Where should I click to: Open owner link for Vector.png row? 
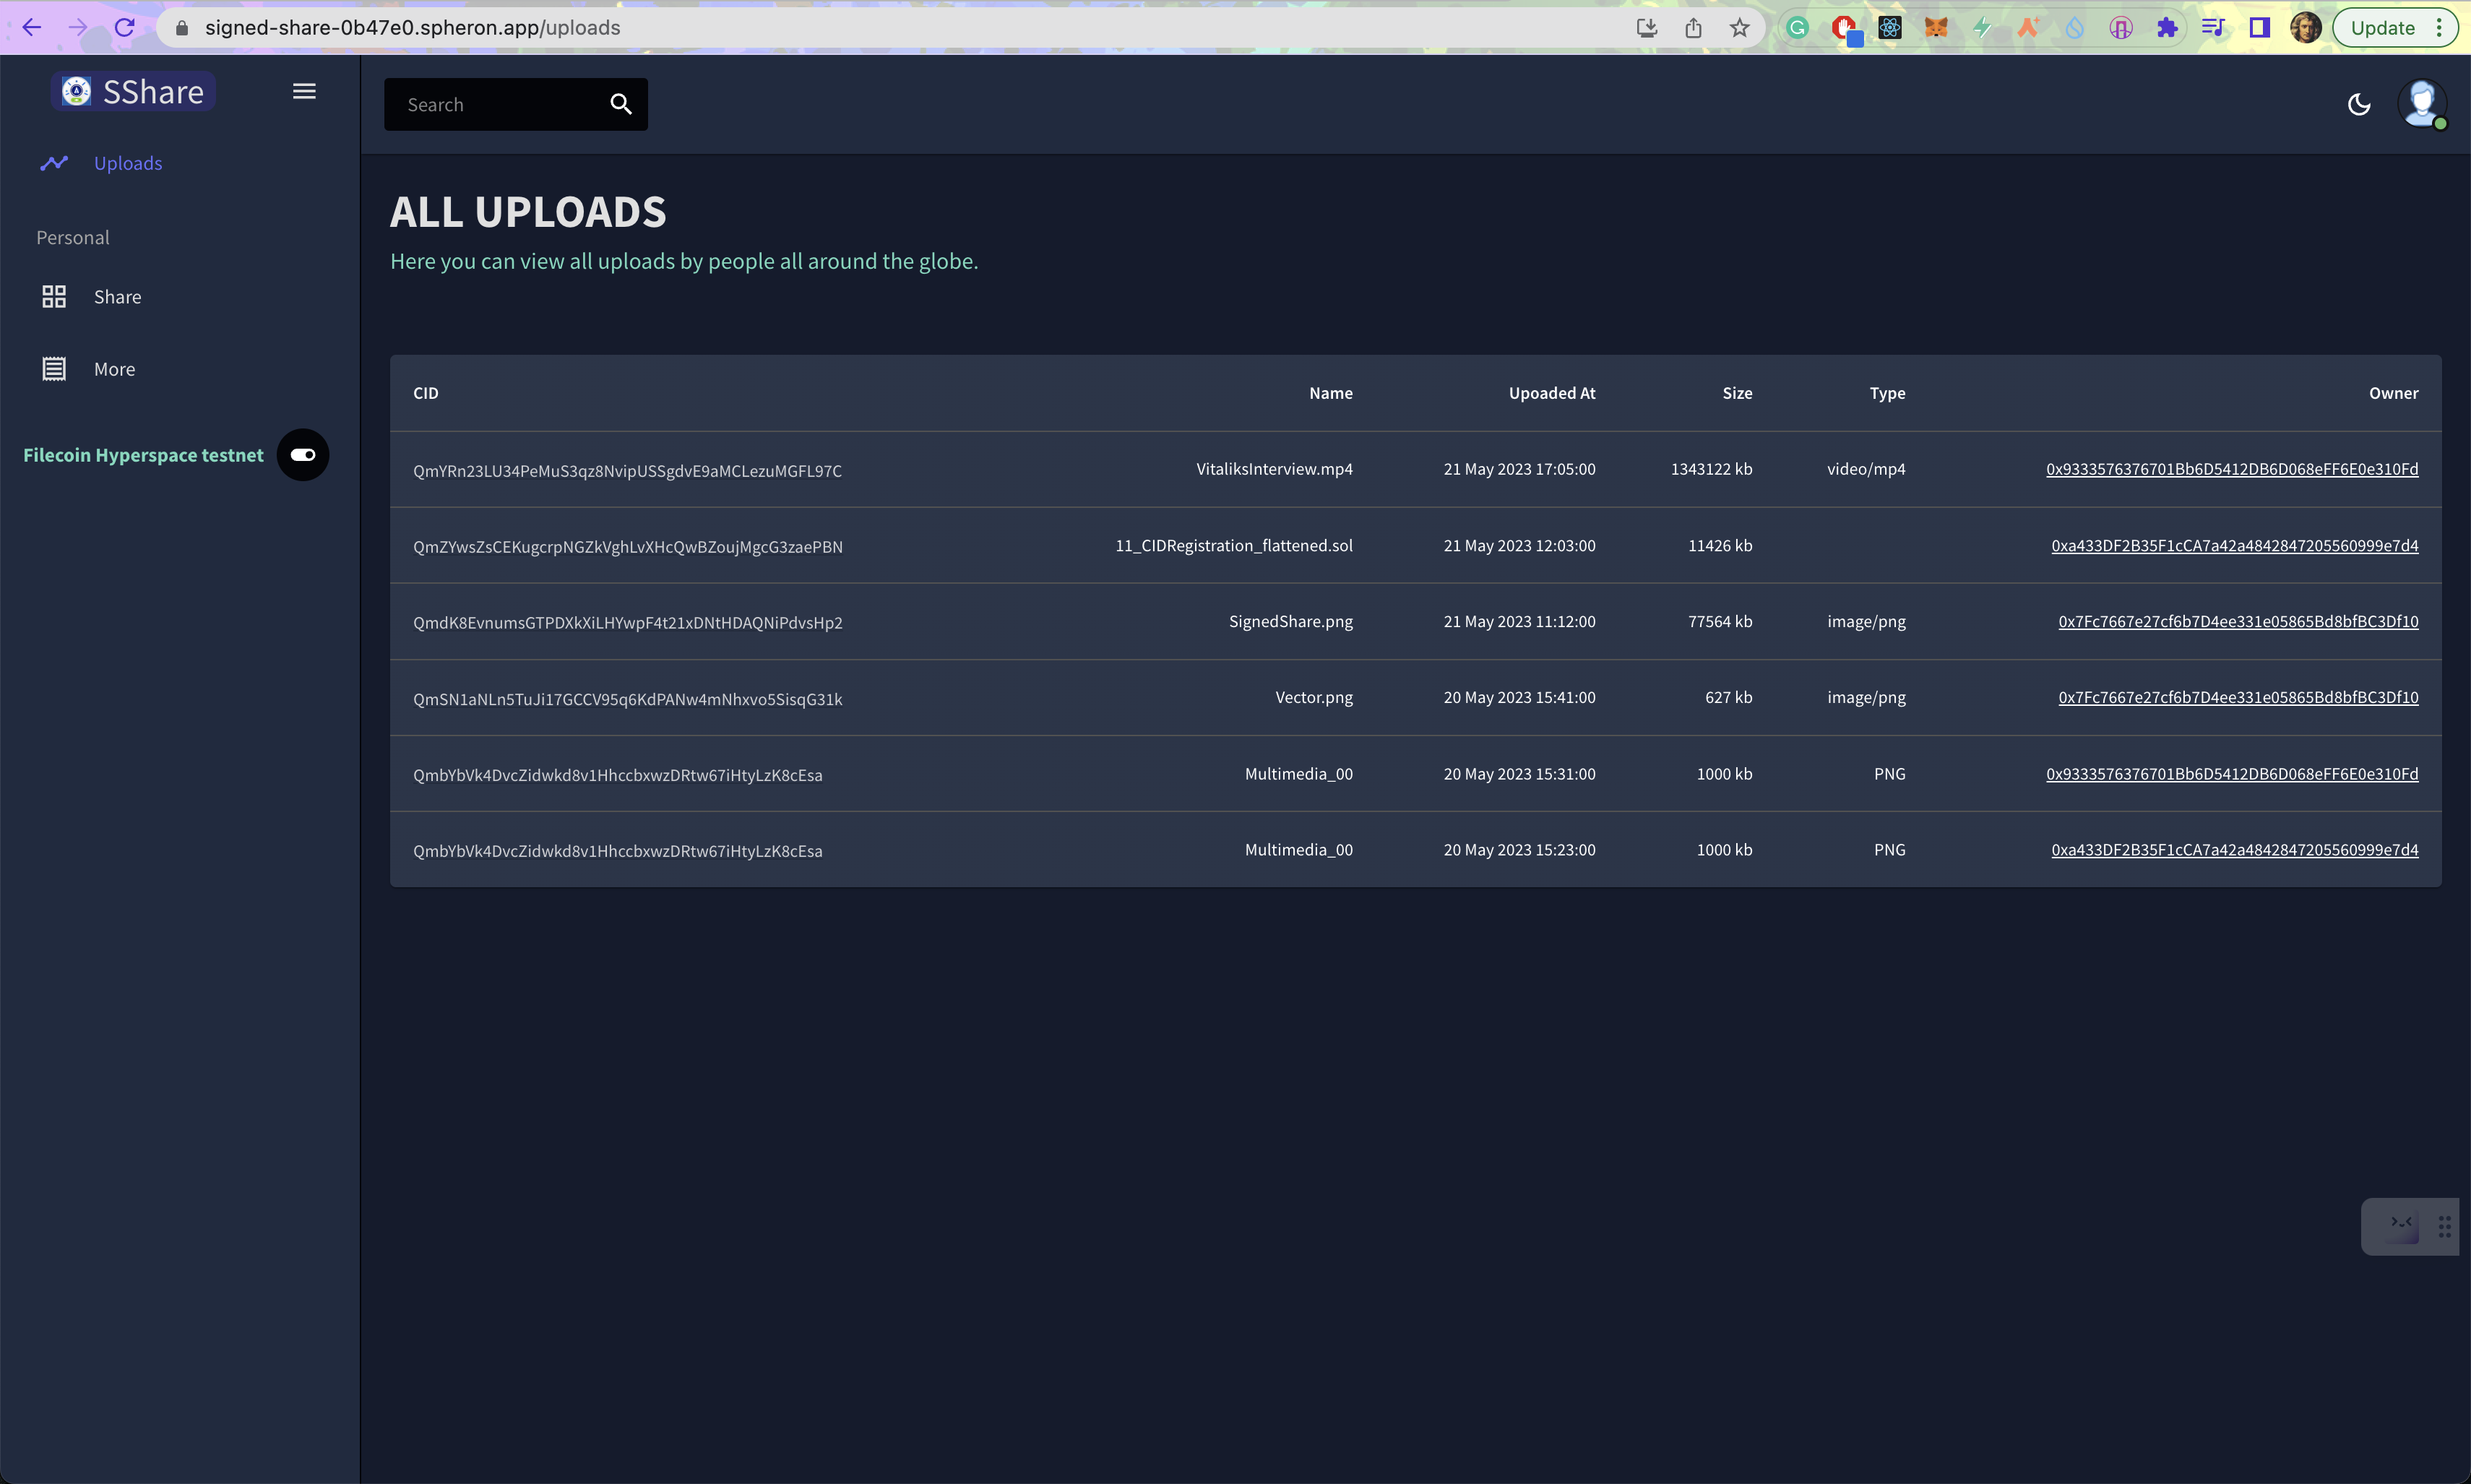pyautogui.click(x=2237, y=697)
